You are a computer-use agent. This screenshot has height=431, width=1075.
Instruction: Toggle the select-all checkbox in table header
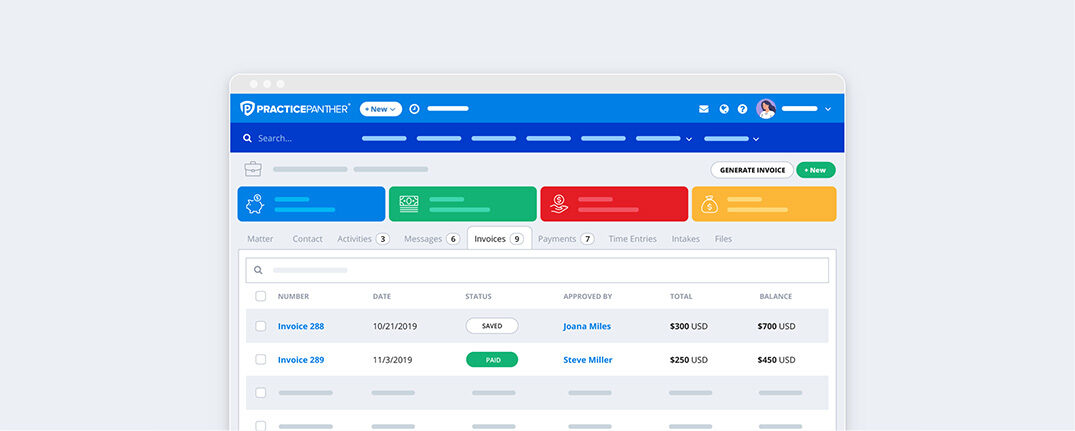[261, 296]
